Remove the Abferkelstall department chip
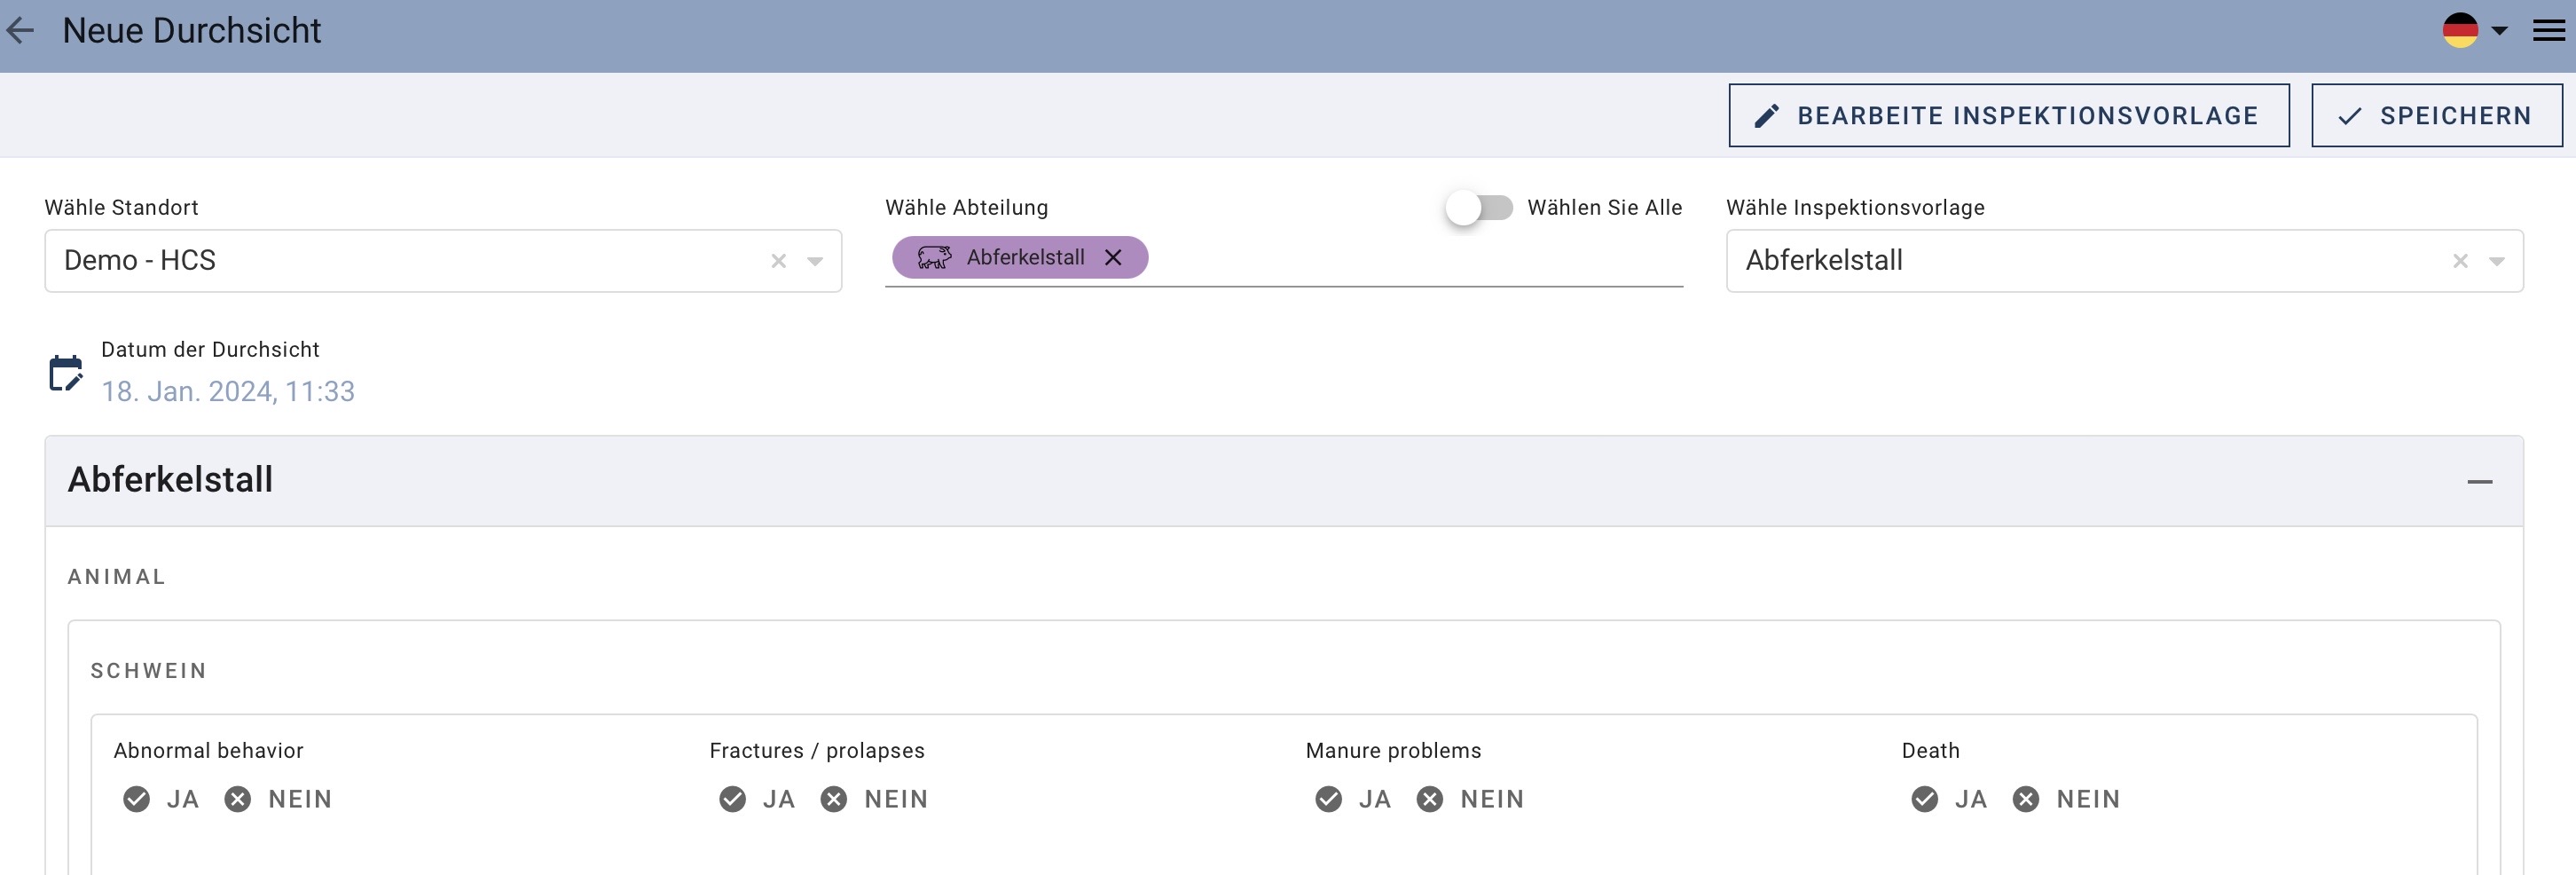This screenshot has width=2576, height=875. [x=1113, y=258]
